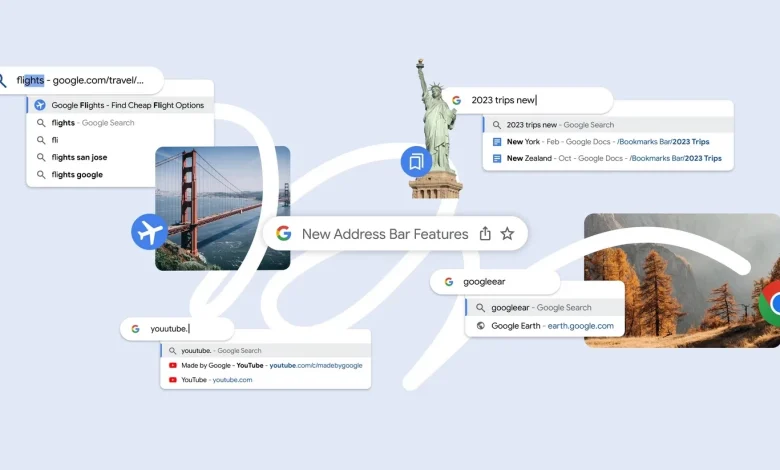This screenshot has height=470, width=780.
Task: Click the Google G icon in the '2023 trips new' bar
Action: coord(456,100)
